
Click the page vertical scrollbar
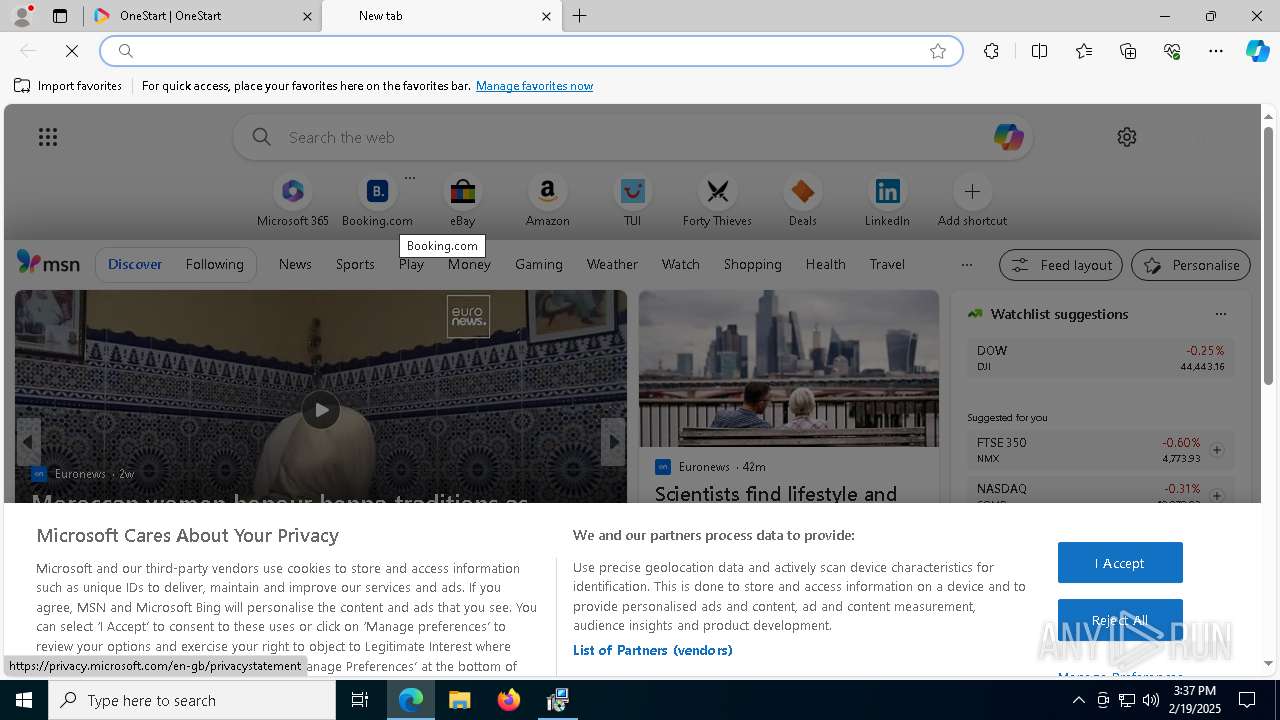click(1268, 255)
